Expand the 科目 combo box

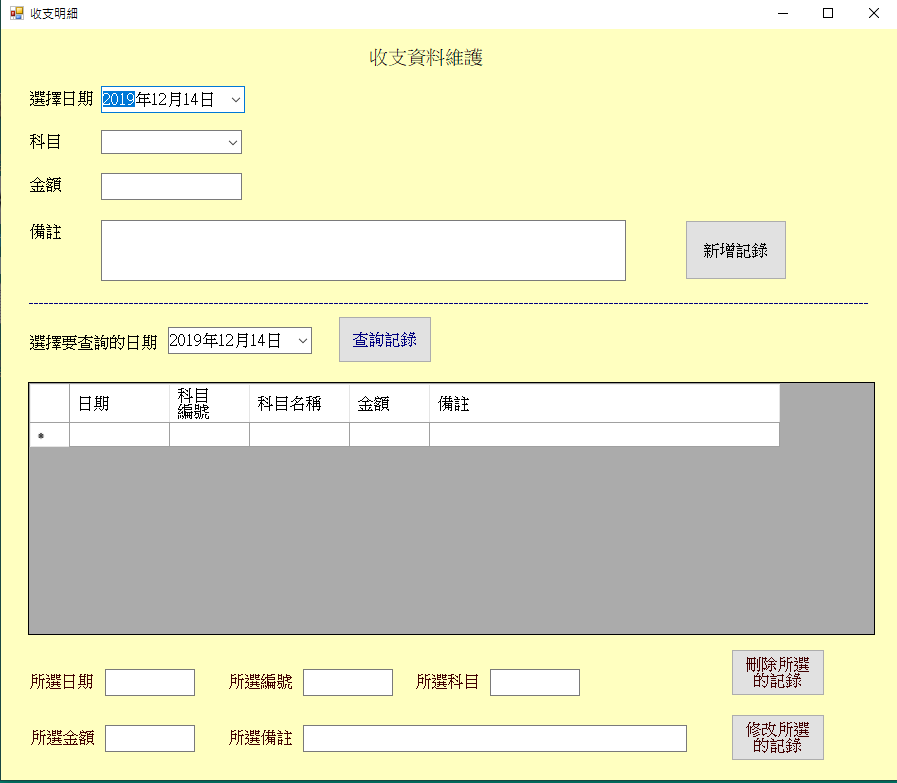(x=232, y=142)
